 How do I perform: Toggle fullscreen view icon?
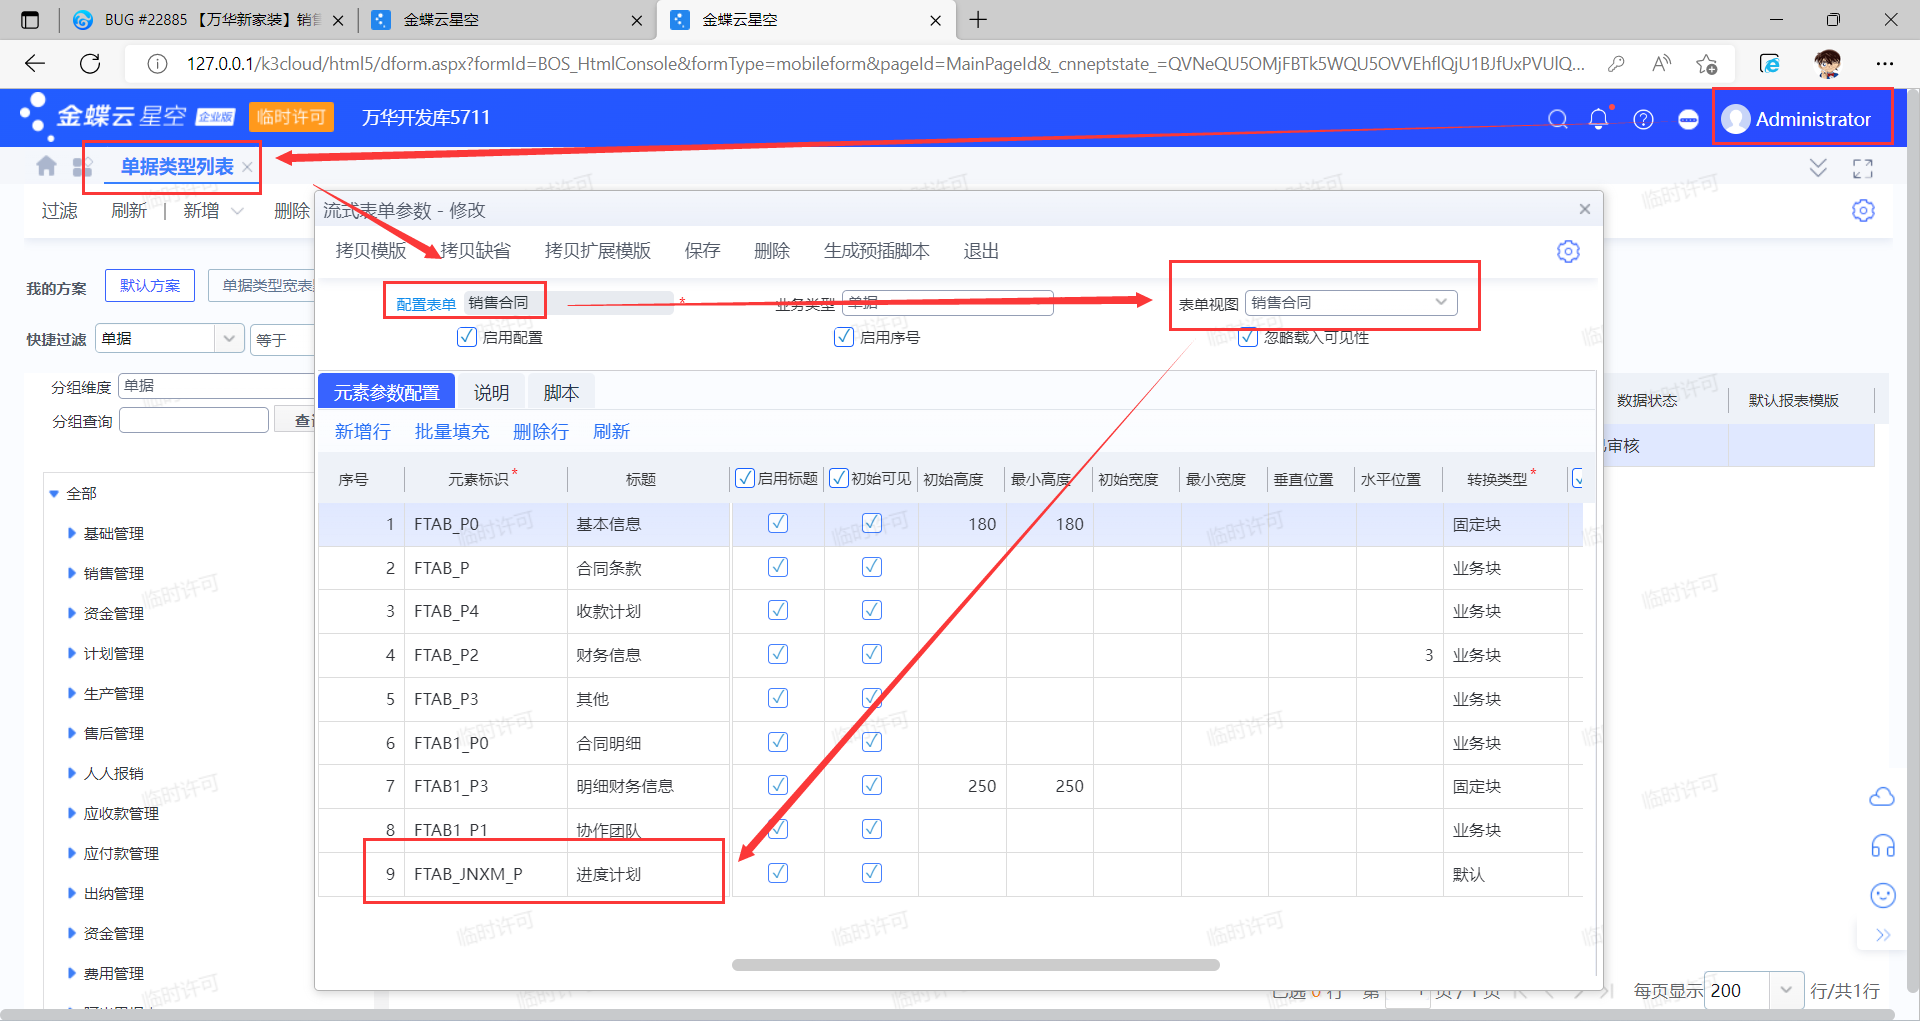(1862, 168)
